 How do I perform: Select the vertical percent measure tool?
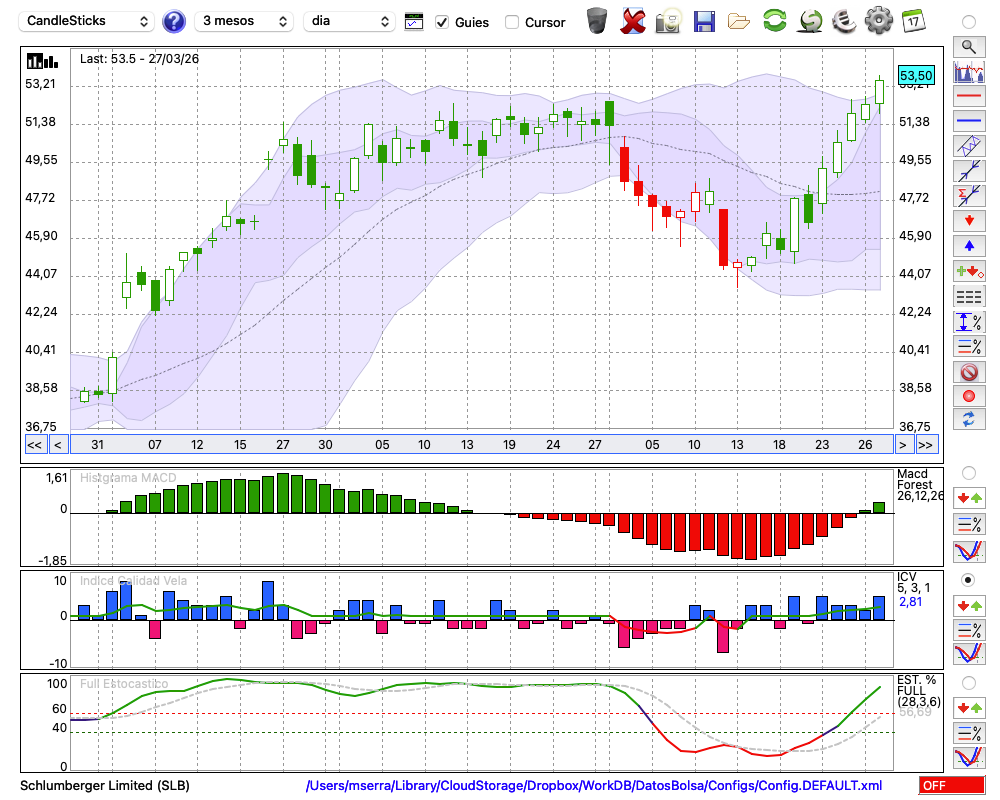pyautogui.click(x=969, y=322)
